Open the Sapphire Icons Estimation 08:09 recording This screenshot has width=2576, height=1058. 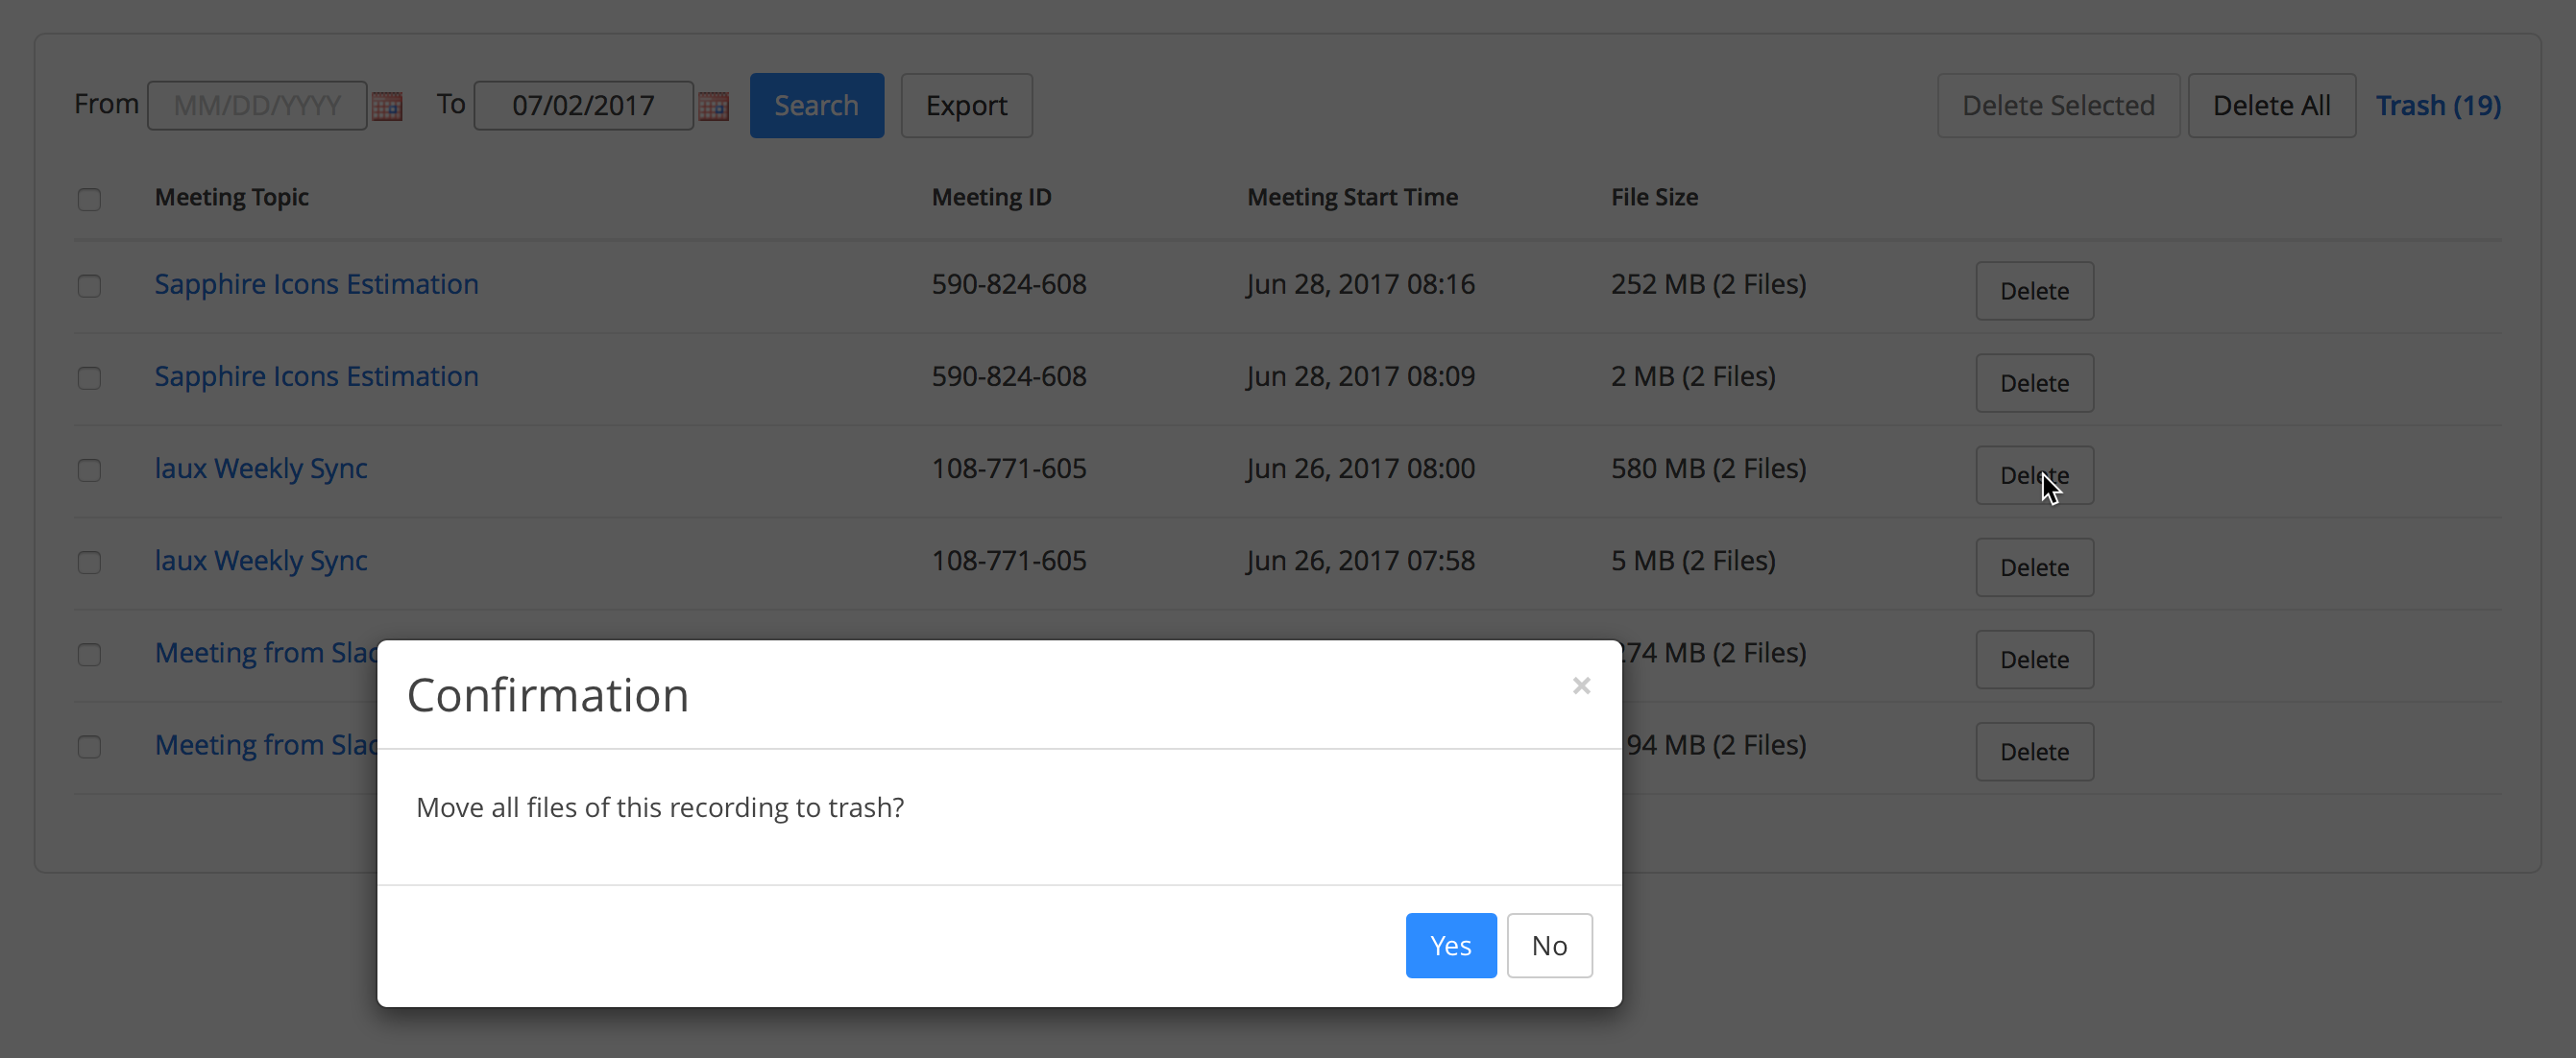click(x=316, y=377)
